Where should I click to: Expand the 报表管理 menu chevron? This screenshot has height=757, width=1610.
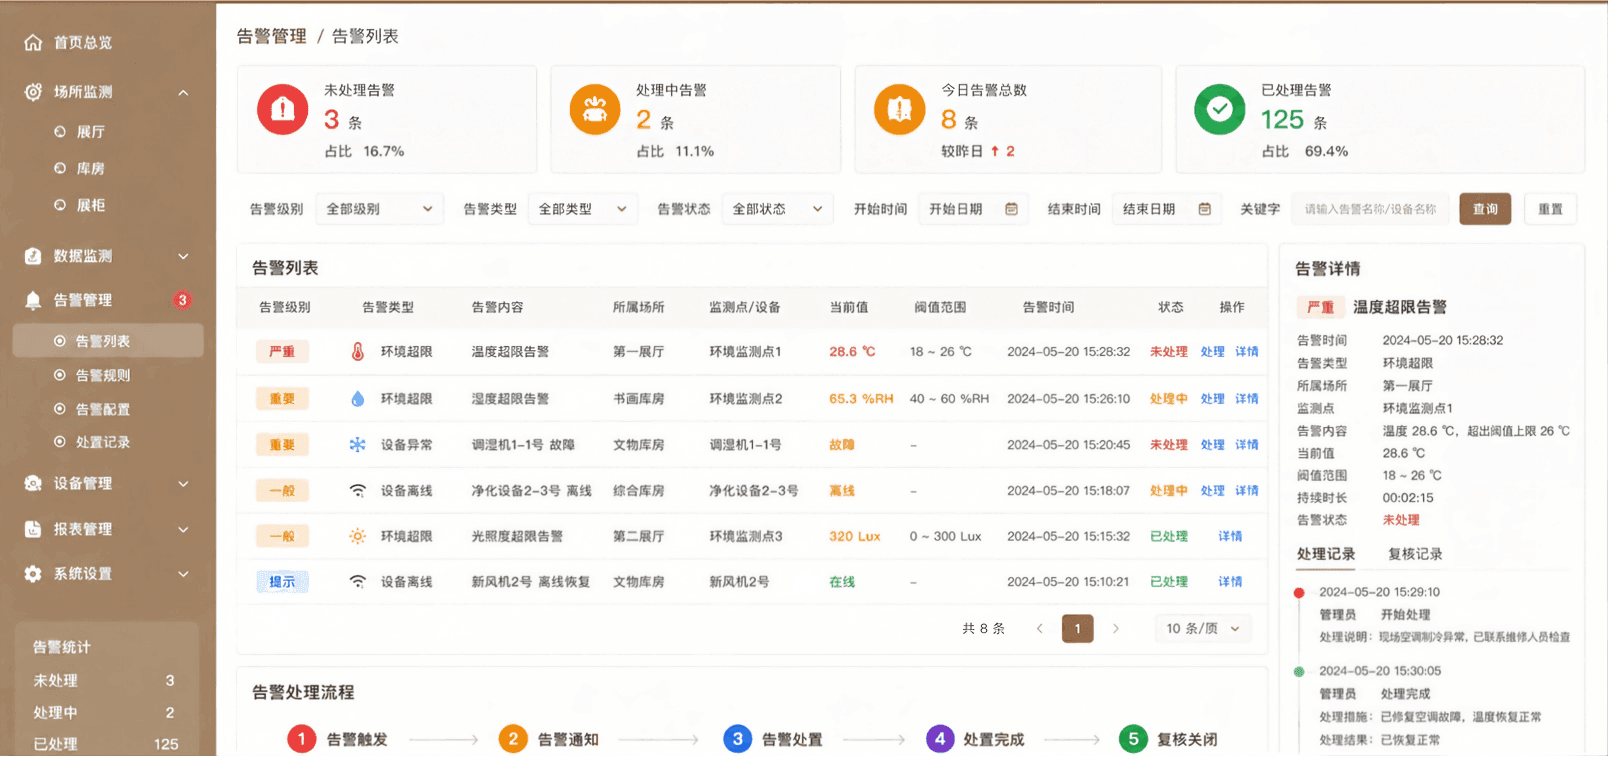[183, 530]
